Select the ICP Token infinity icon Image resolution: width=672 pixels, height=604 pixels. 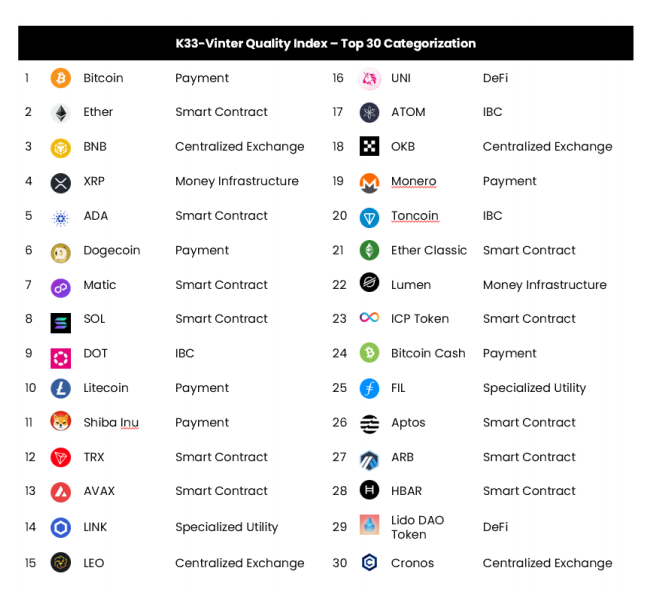[x=369, y=317]
